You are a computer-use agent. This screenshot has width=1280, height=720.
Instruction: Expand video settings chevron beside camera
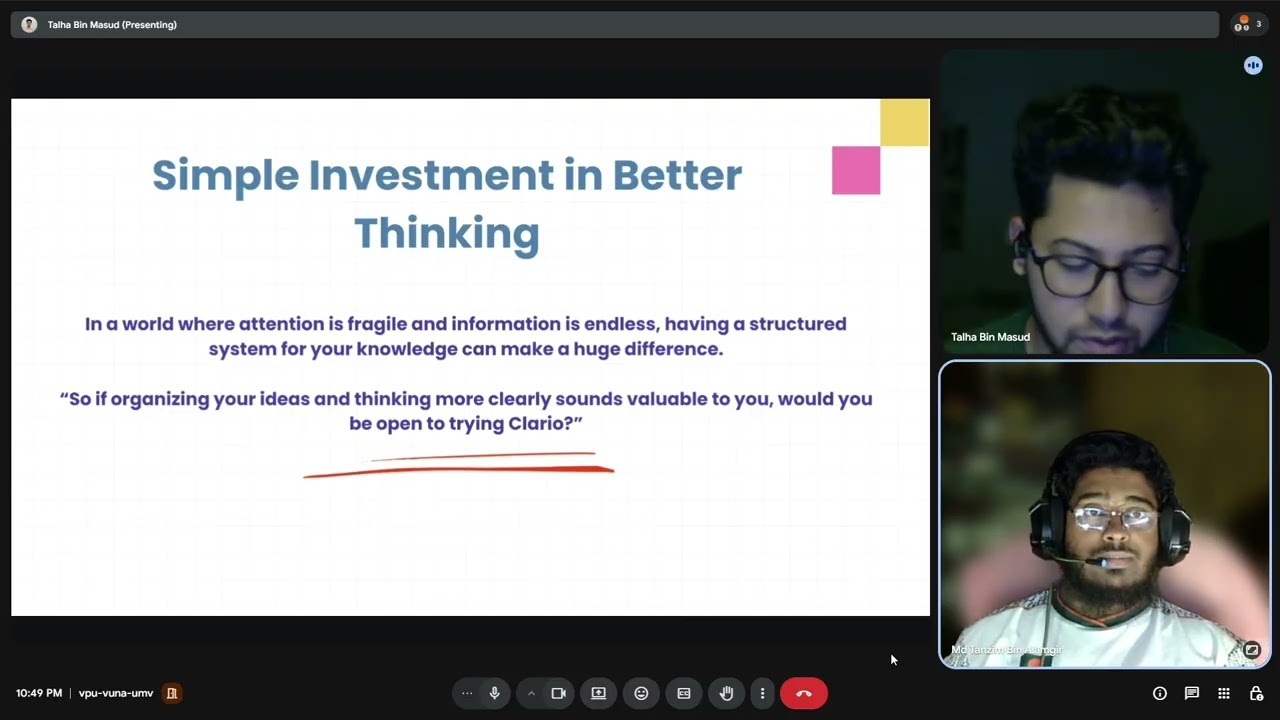coord(531,693)
